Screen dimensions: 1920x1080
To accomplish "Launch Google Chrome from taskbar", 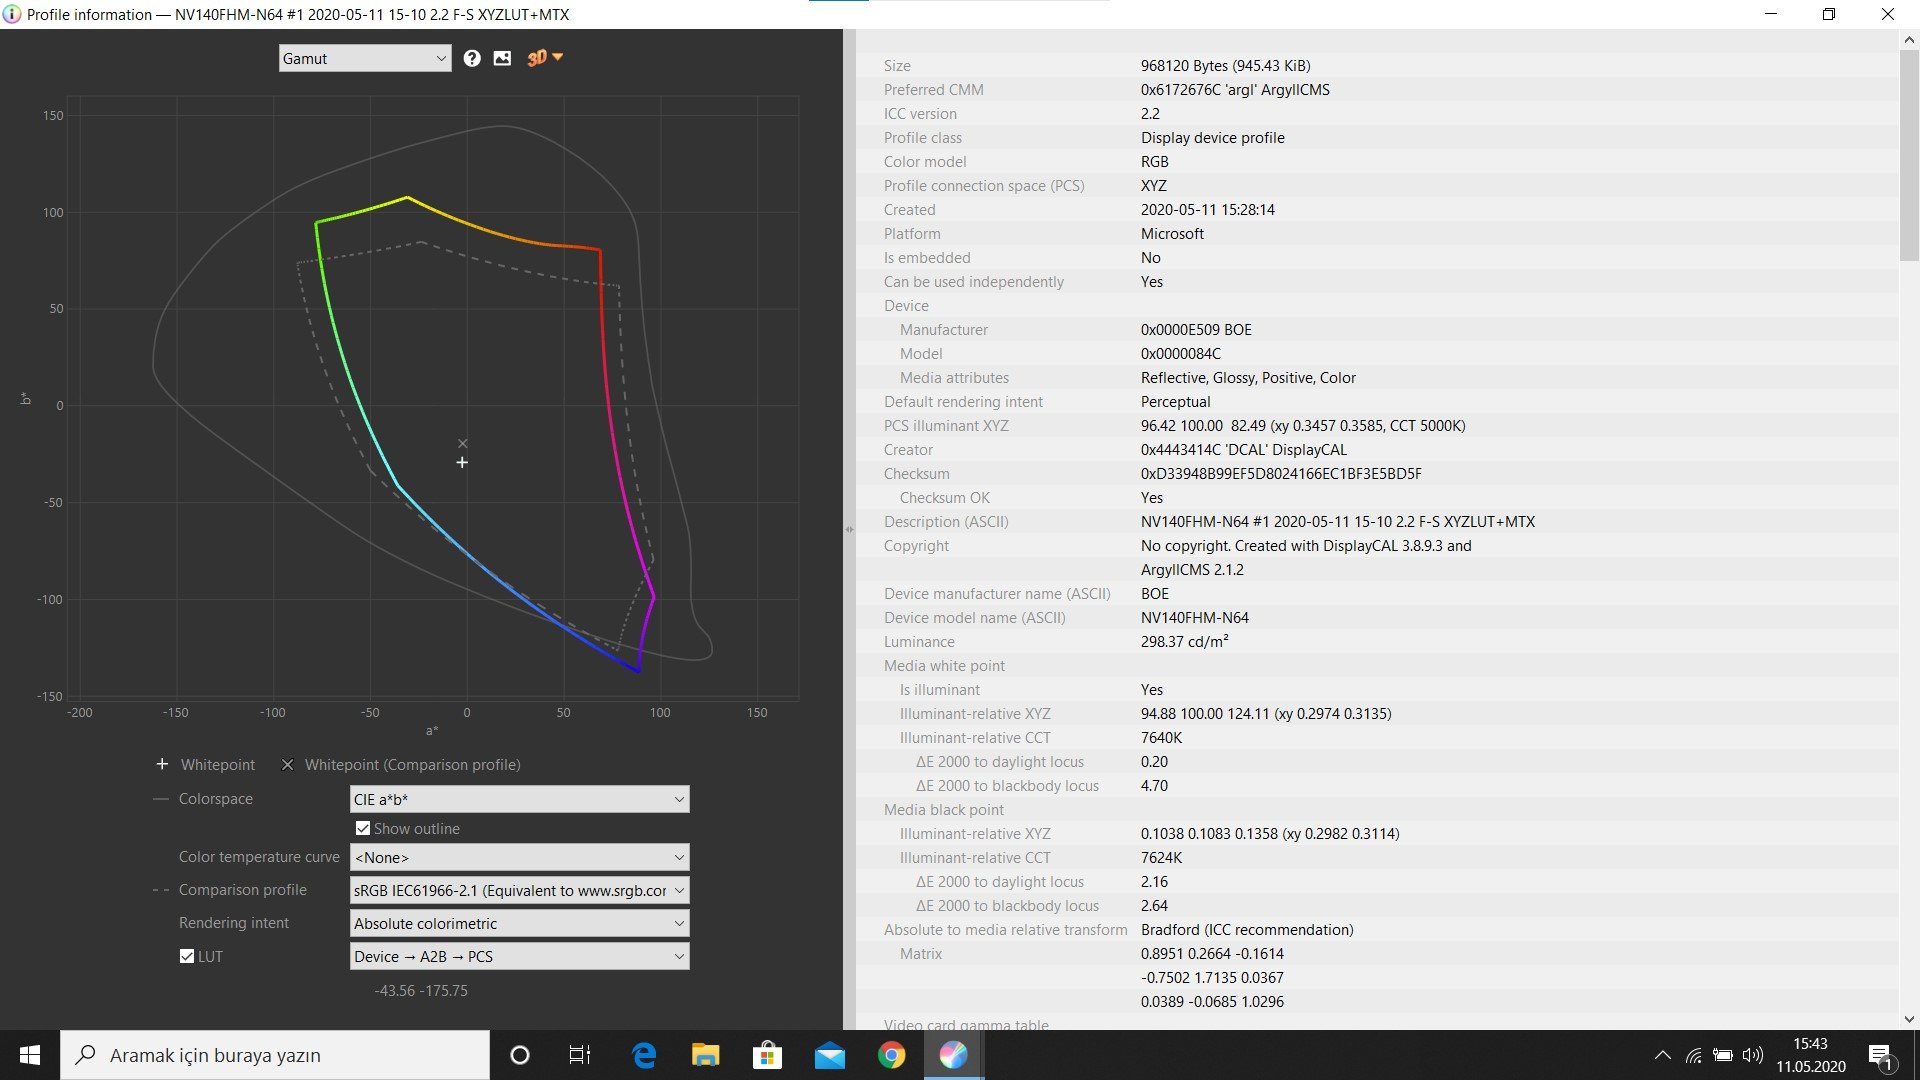I will pos(891,1055).
